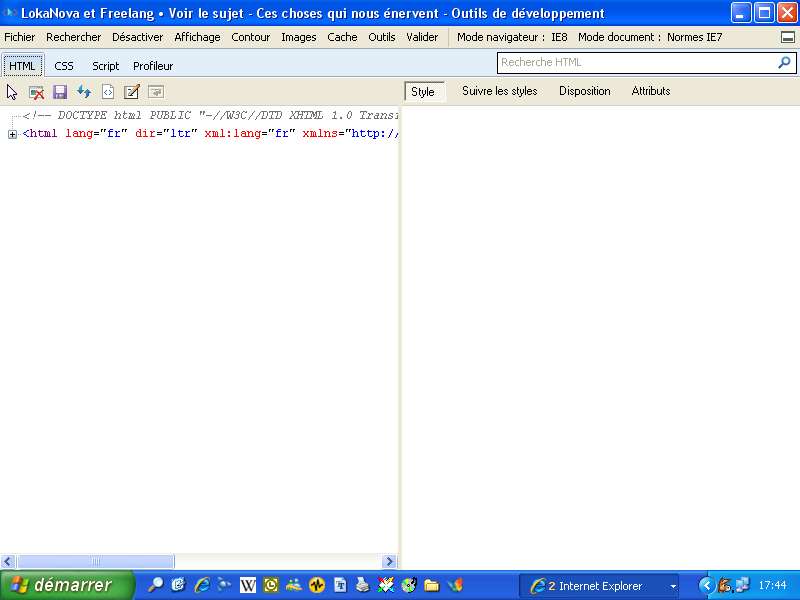Viewport: 800px width, 600px height.
Task: Open the Mode navigateur: IE8 dropdown
Action: (512, 37)
